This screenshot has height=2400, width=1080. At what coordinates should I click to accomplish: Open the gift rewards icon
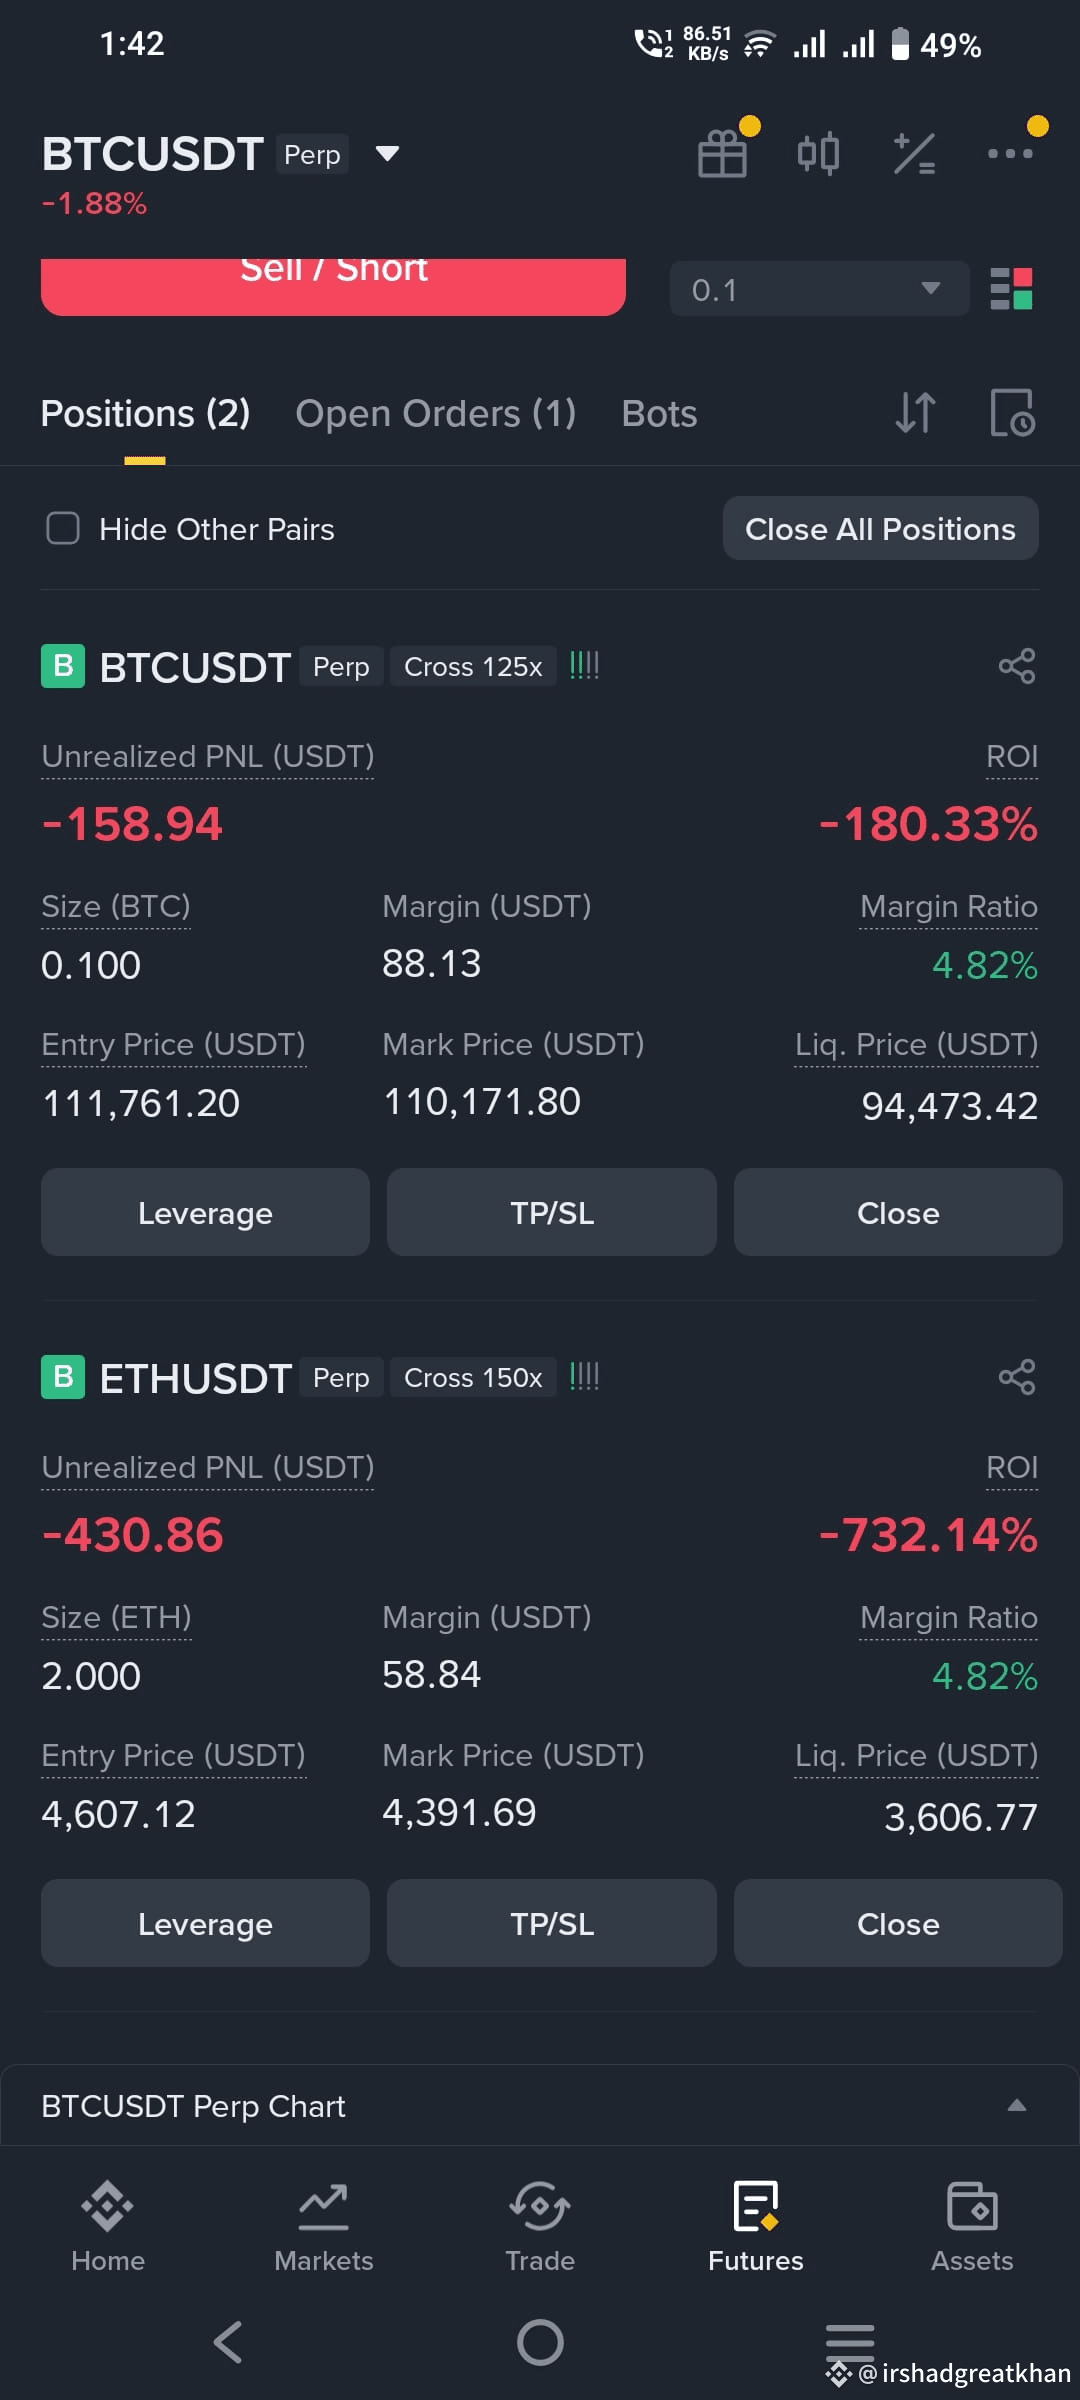pyautogui.click(x=722, y=155)
